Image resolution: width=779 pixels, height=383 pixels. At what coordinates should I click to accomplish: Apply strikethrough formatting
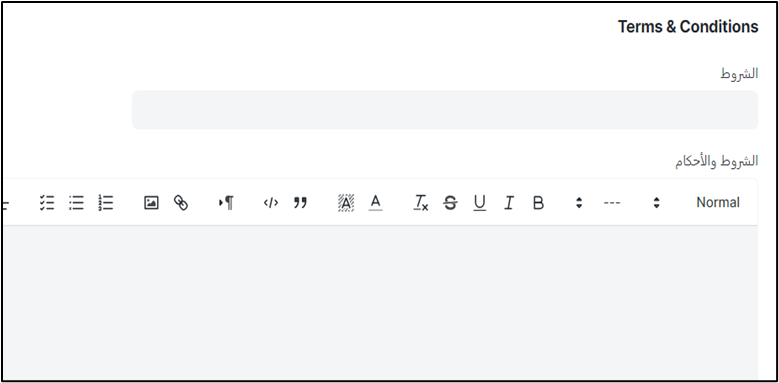[x=450, y=203]
